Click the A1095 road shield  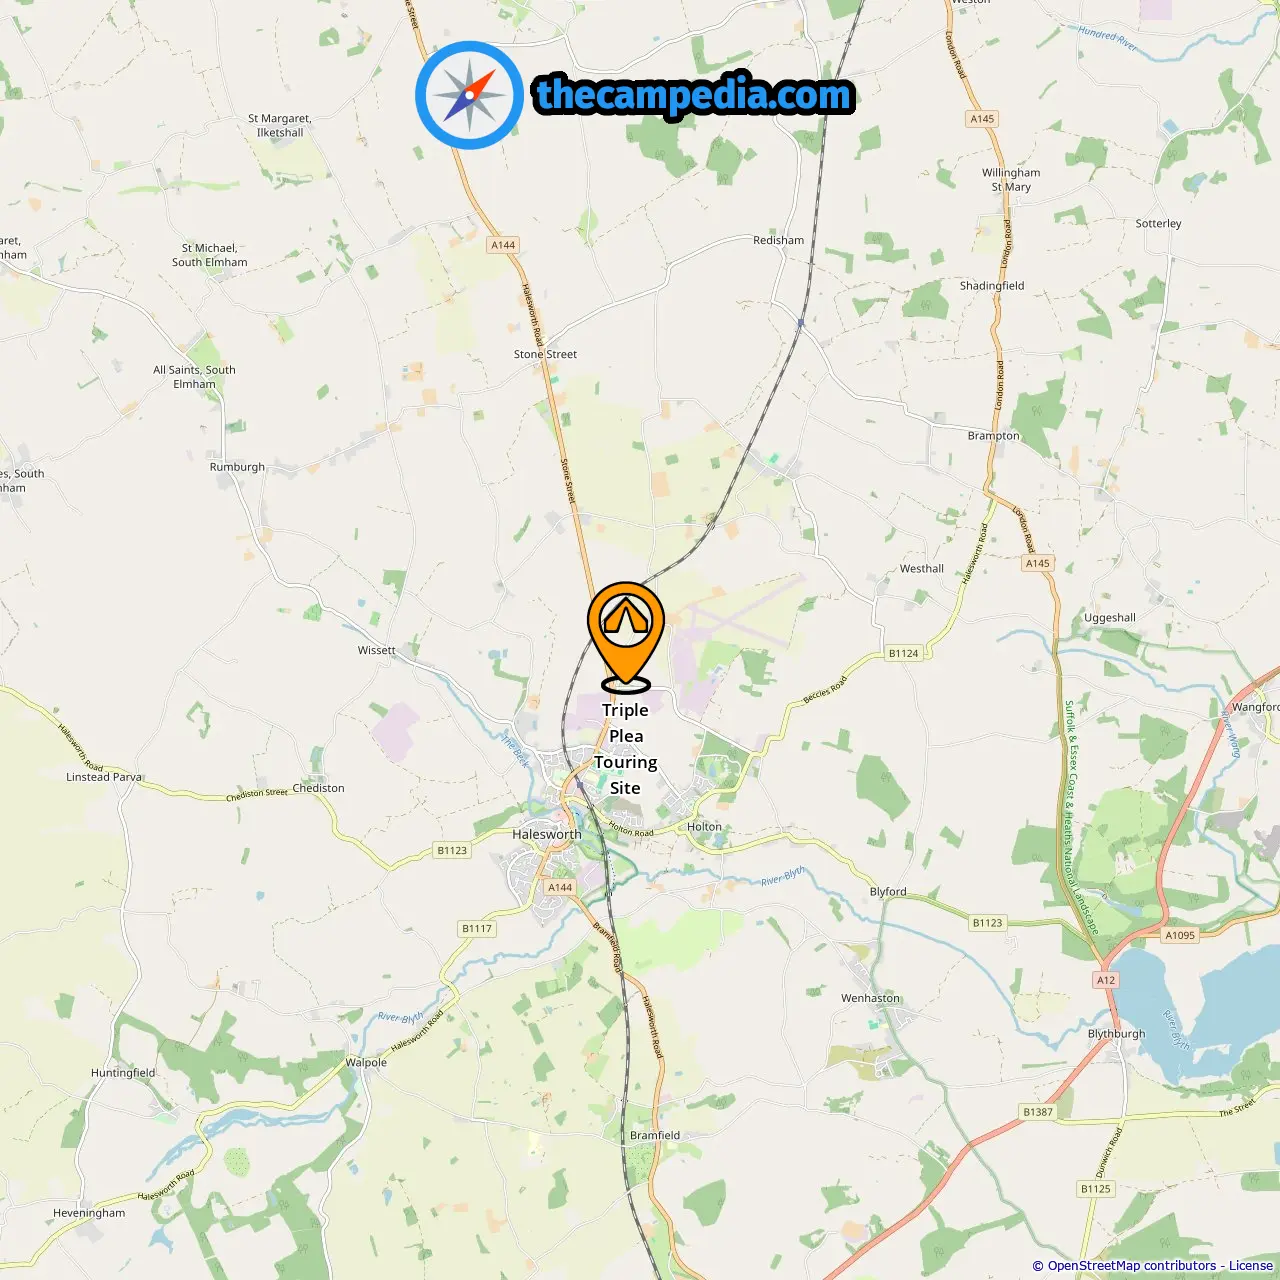(x=1180, y=935)
